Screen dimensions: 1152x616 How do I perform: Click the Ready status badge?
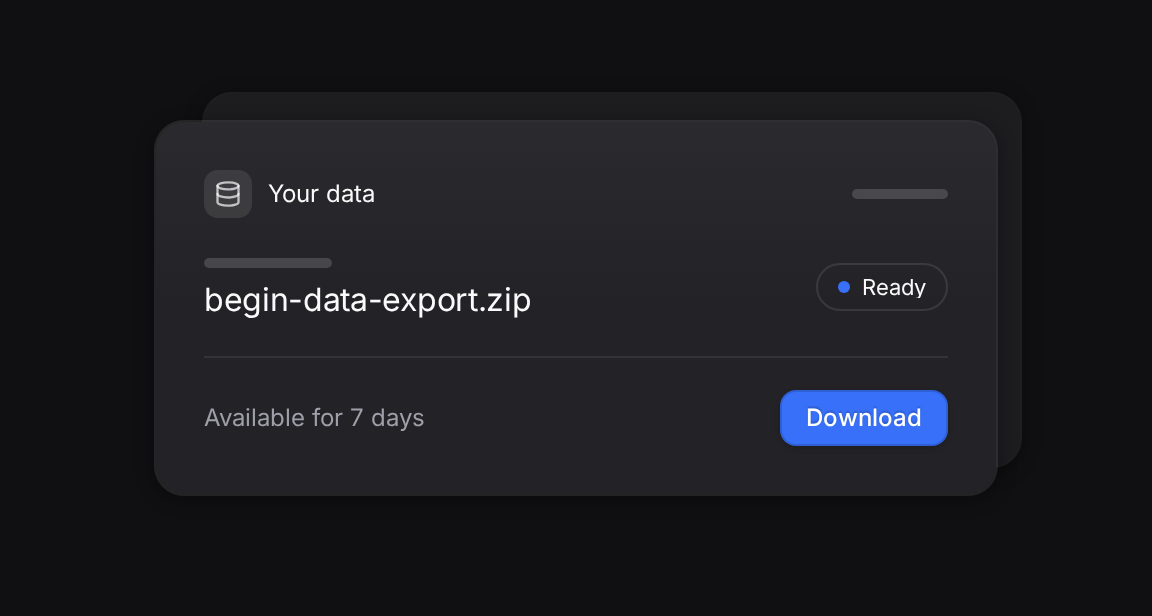(x=882, y=287)
